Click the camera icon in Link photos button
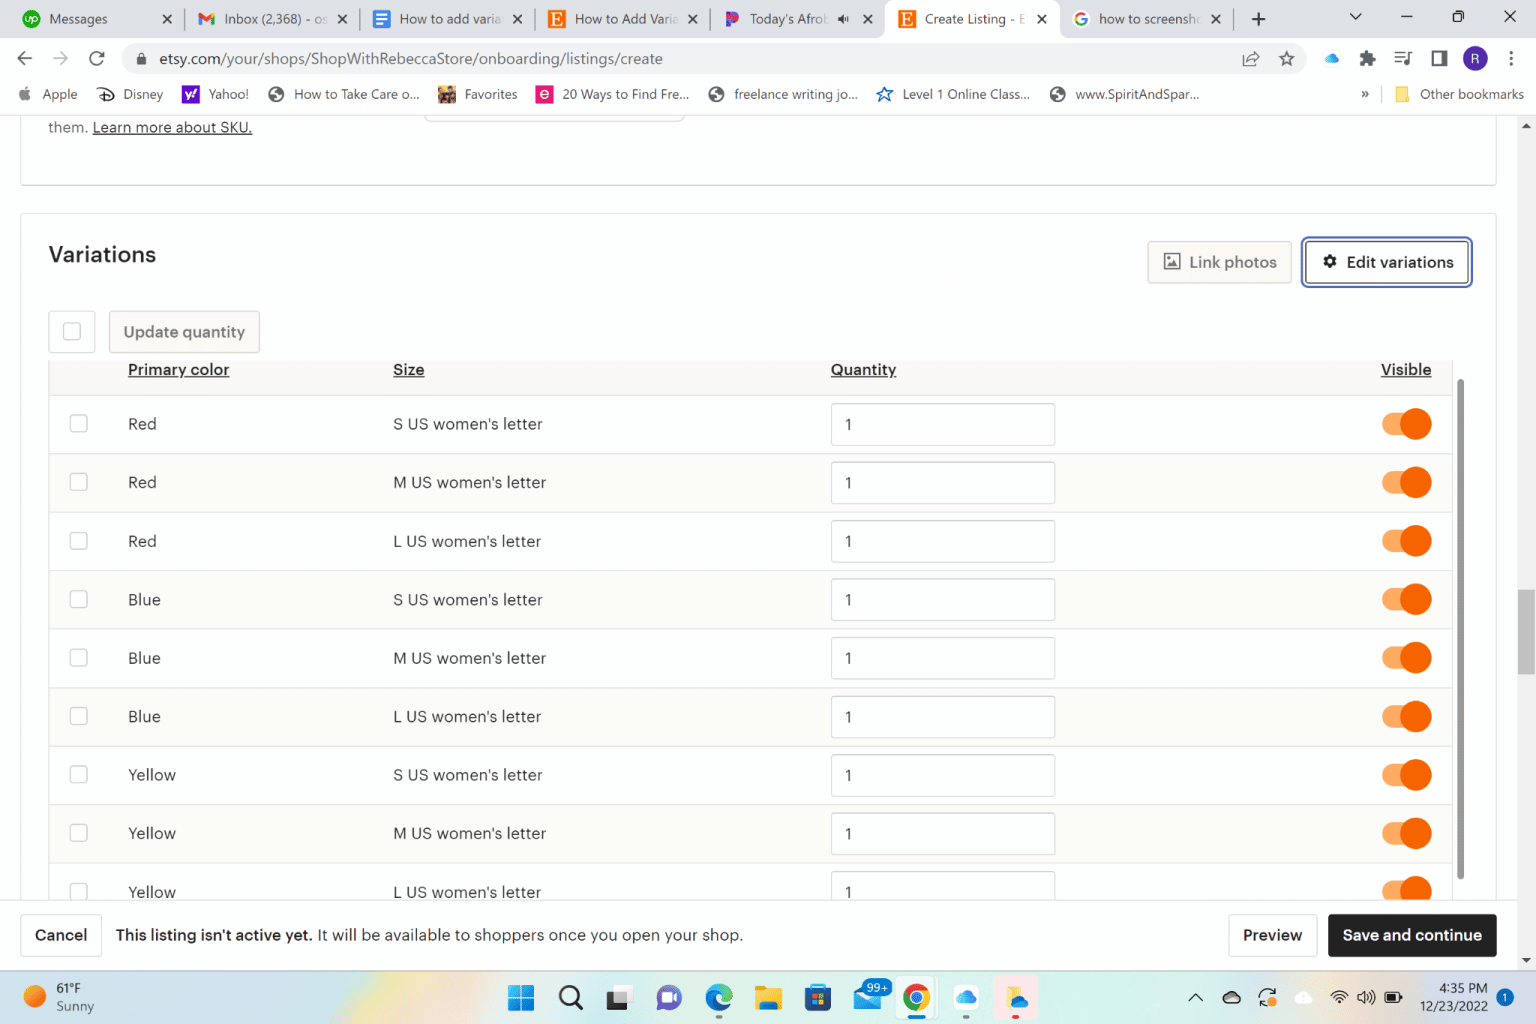Screen dimensions: 1536x1024 [1171, 262]
